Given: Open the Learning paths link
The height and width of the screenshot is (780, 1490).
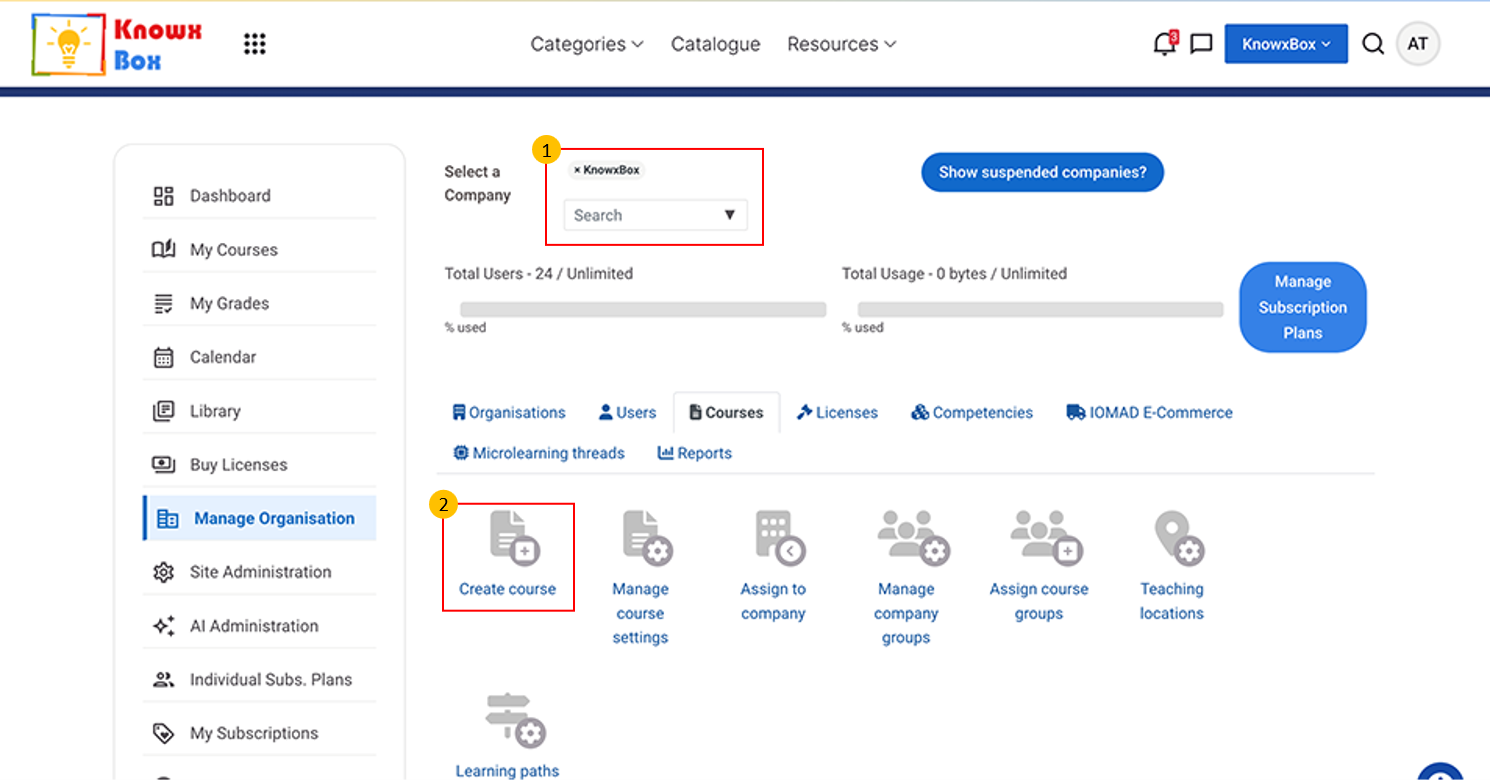Looking at the screenshot, I should coord(507,771).
